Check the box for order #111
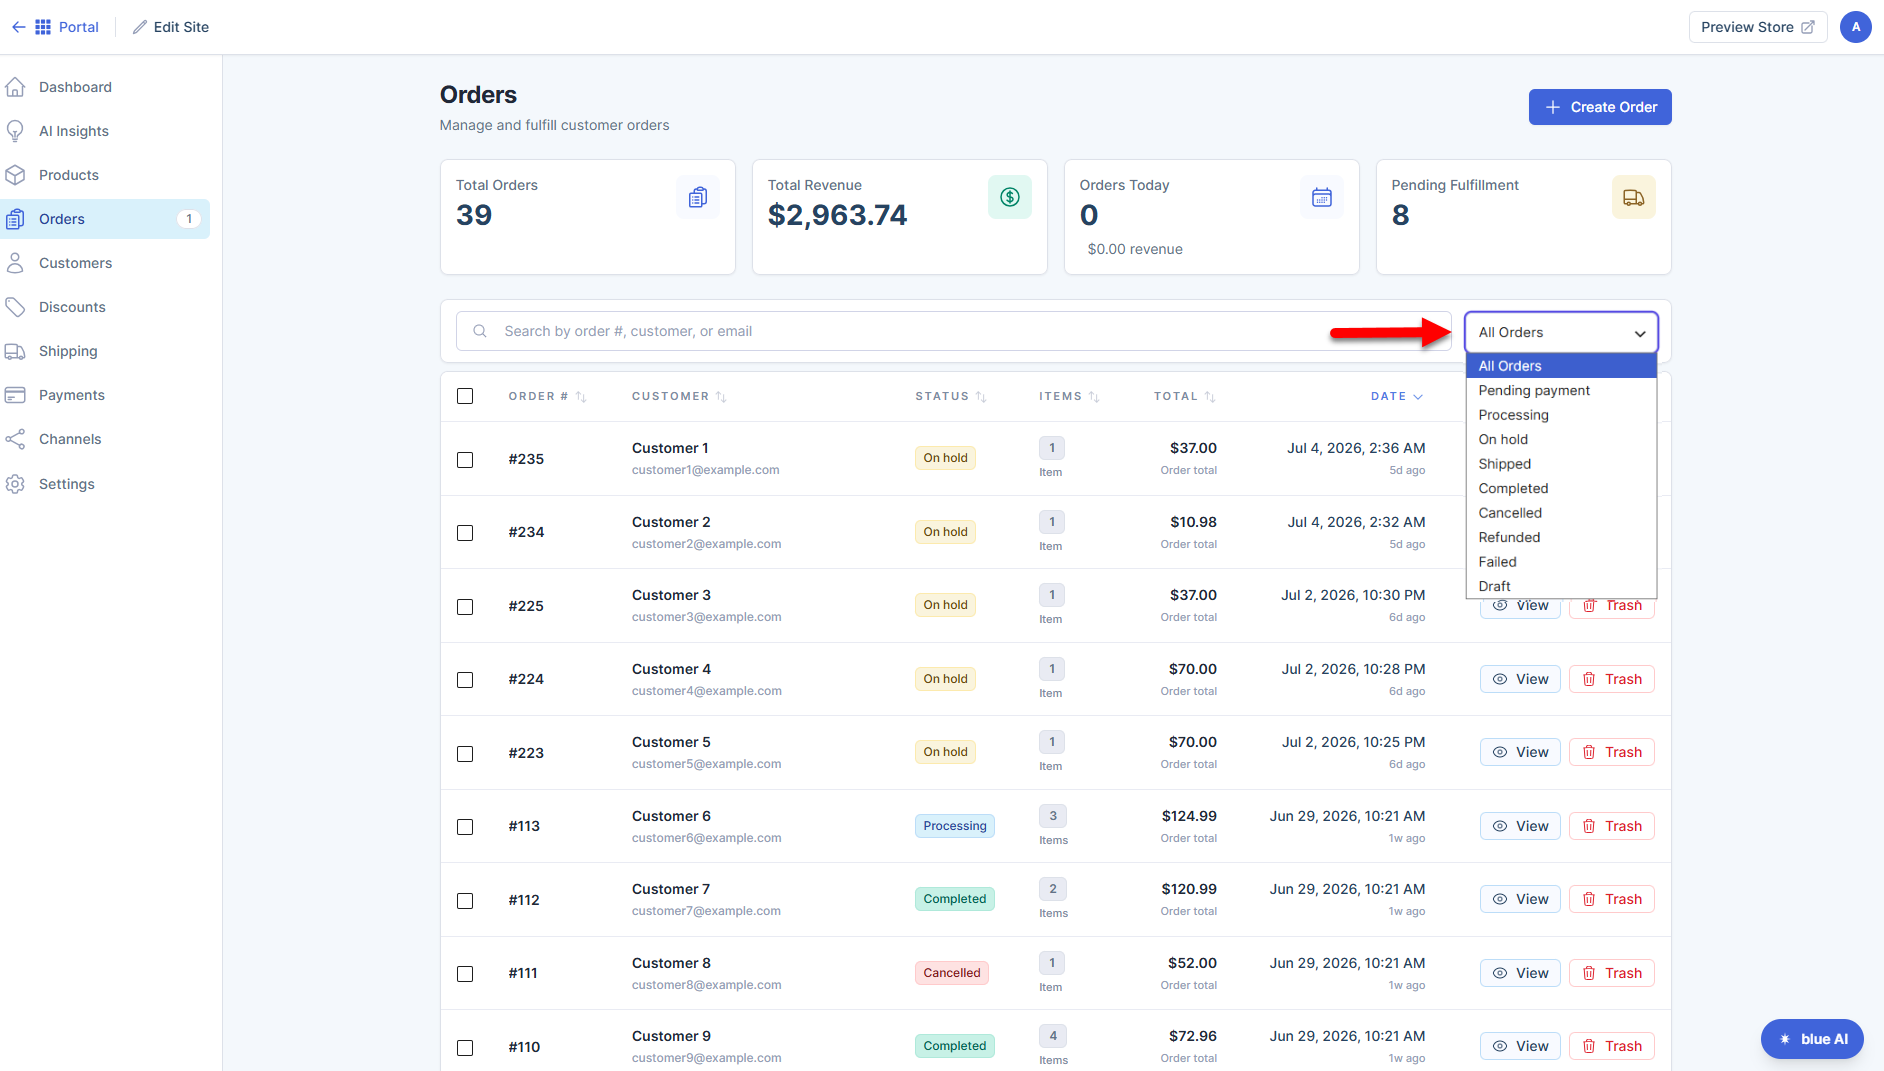 click(465, 974)
